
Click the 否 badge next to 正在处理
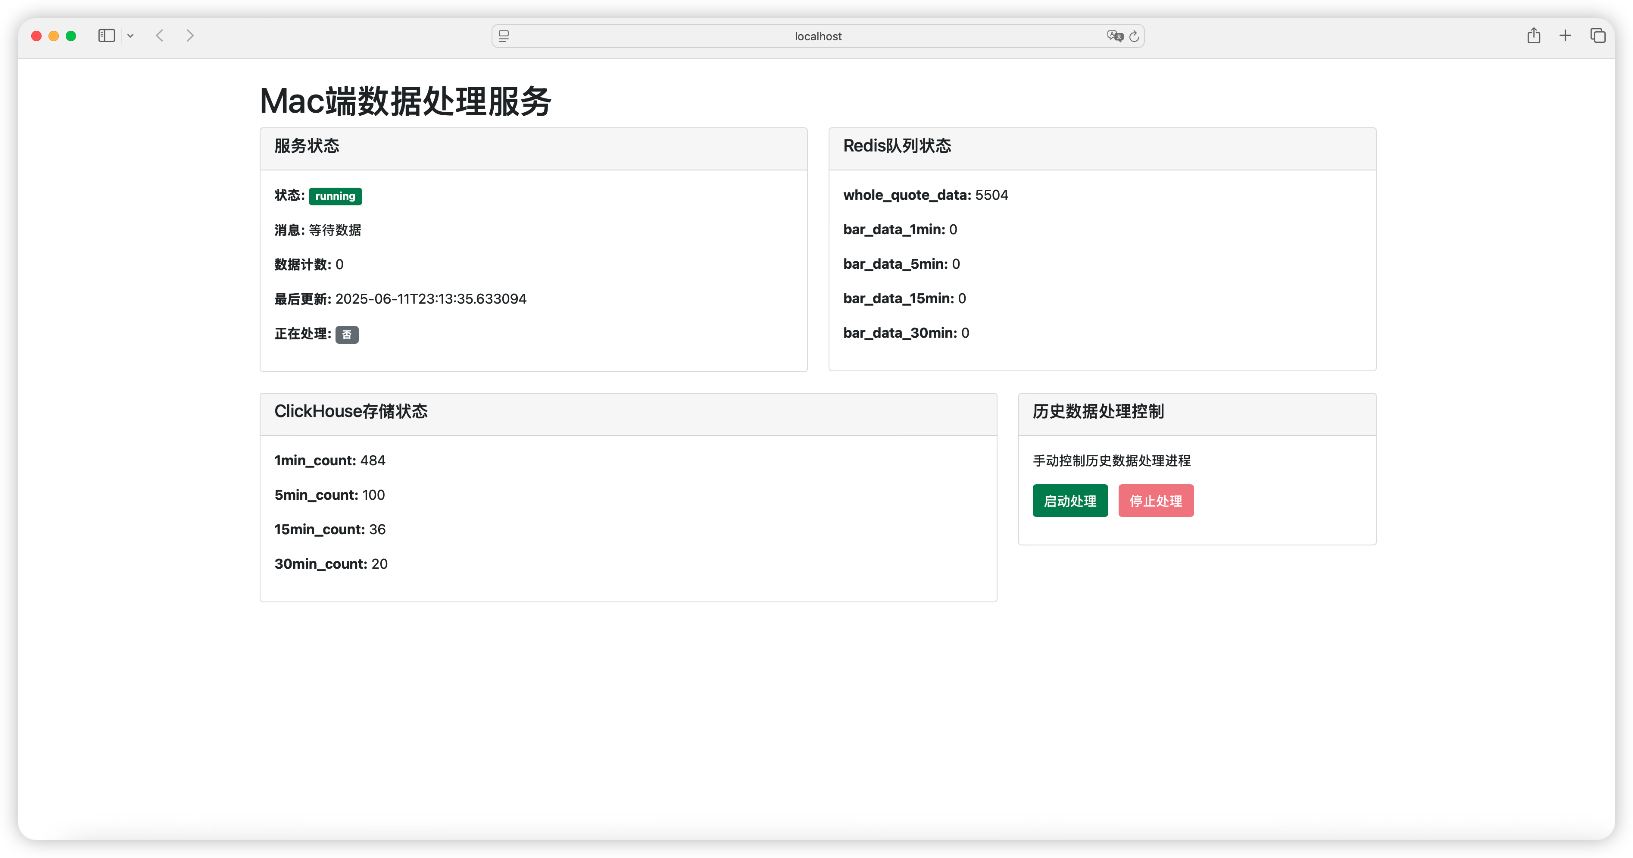347,335
